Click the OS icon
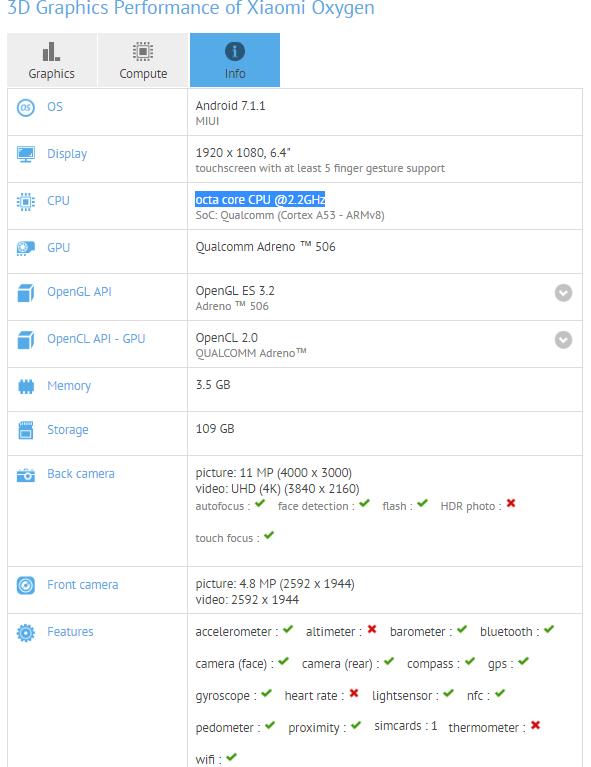This screenshot has height=767, width=591. tap(26, 108)
